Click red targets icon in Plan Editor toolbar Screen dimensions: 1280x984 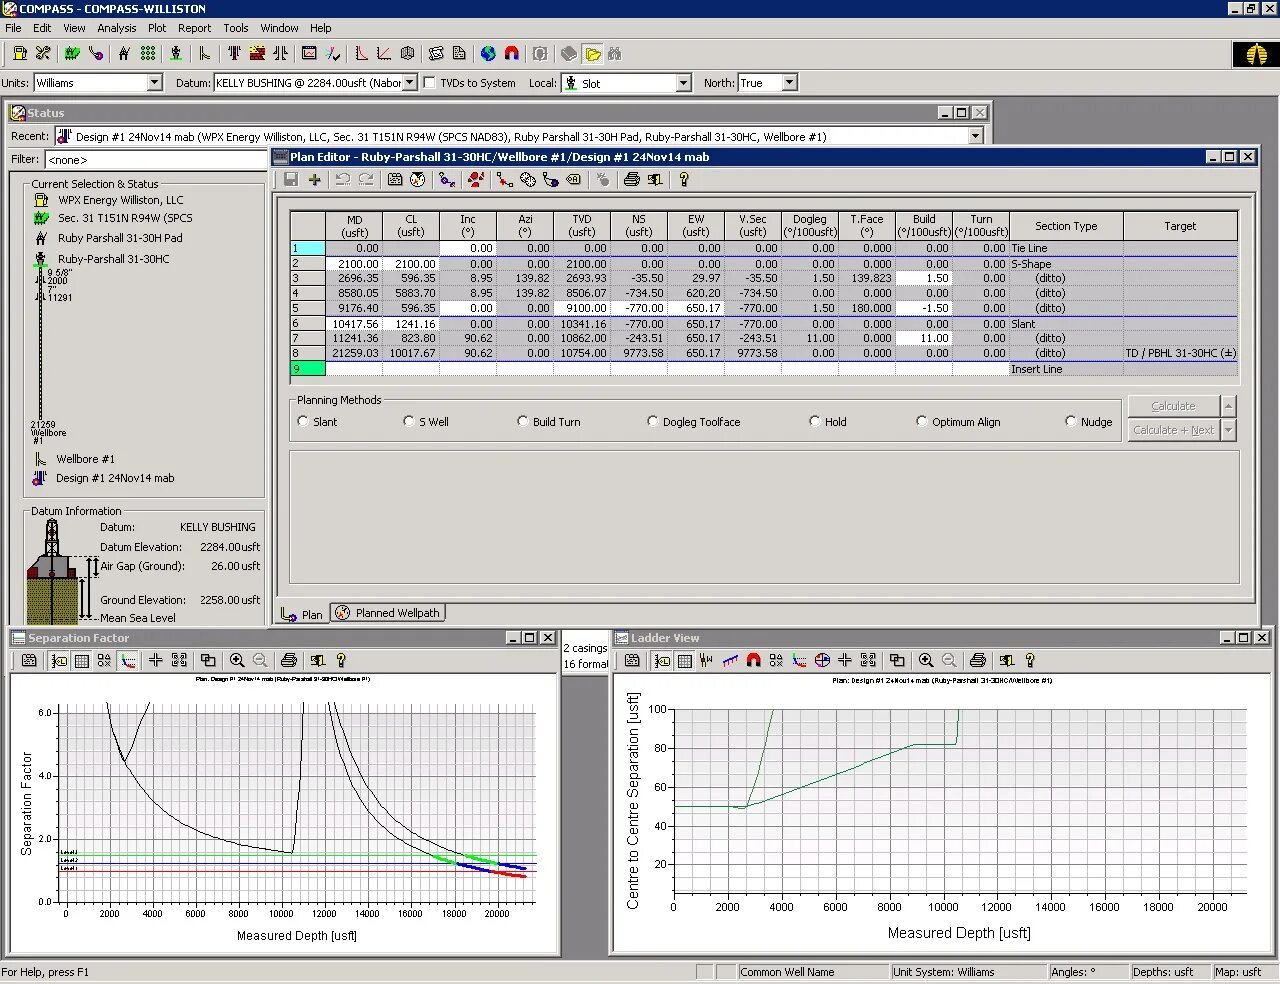pyautogui.click(x=476, y=180)
